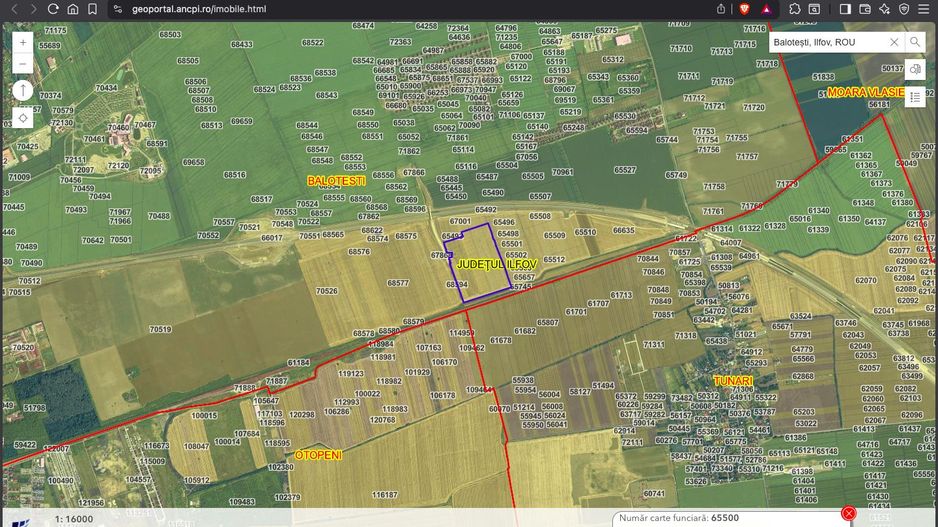Viewport: 938px width, 527px height.
Task: Click the TUNARI locality label
Action: pos(733,381)
